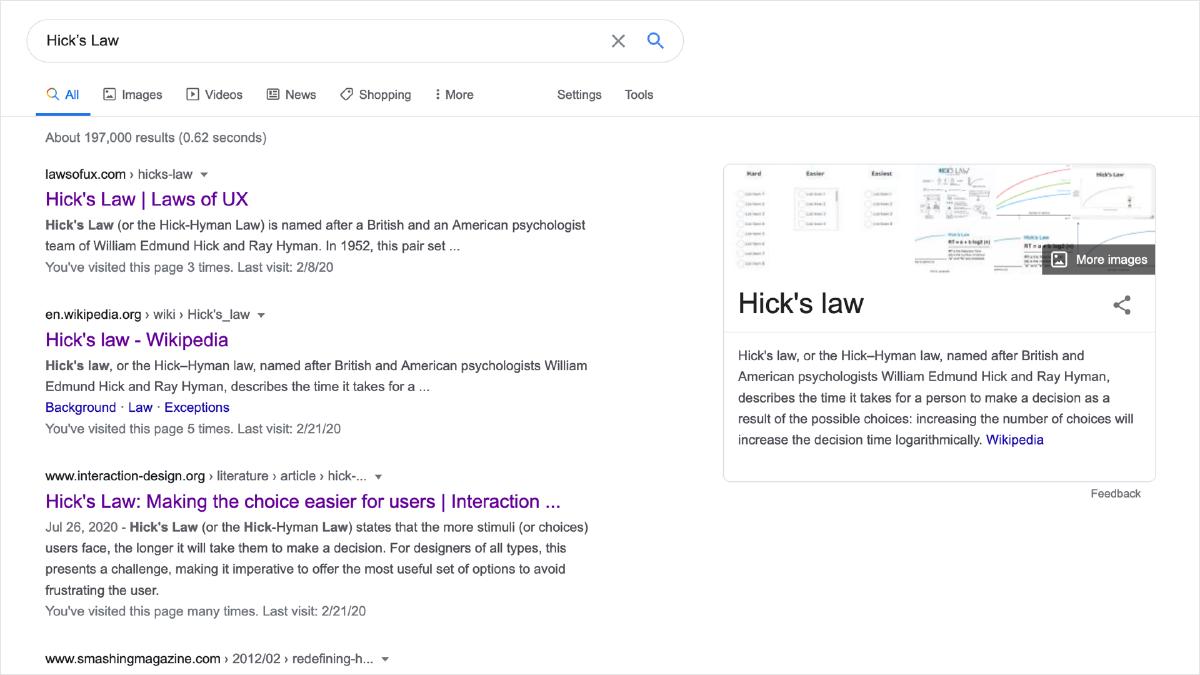Open the Wikipedia source link in knowledge panel

1014,439
